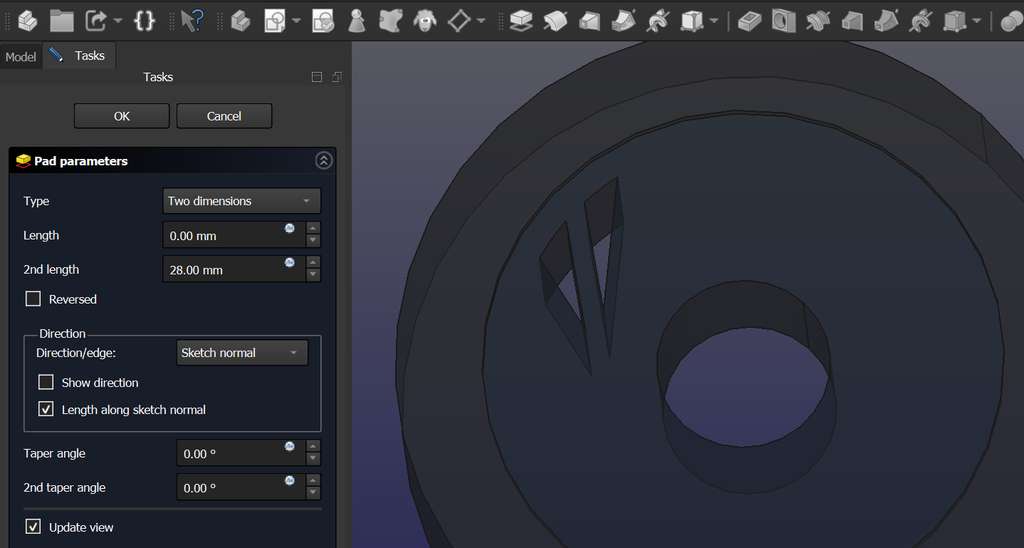The image size is (1024, 548).
Task: Select the Additive Pipe tool
Action: pyautogui.click(x=624, y=21)
